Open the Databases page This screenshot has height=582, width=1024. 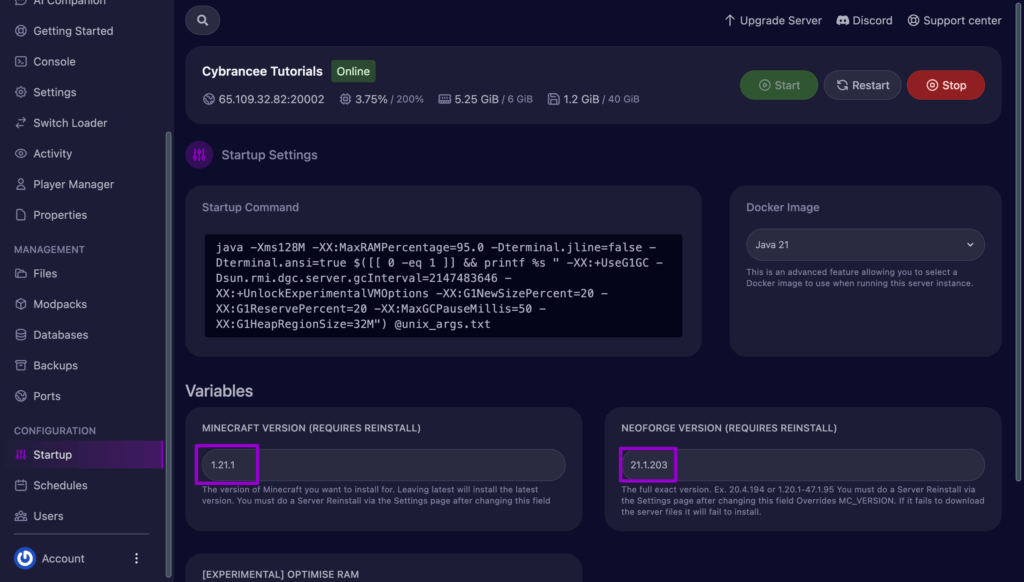tap(61, 334)
